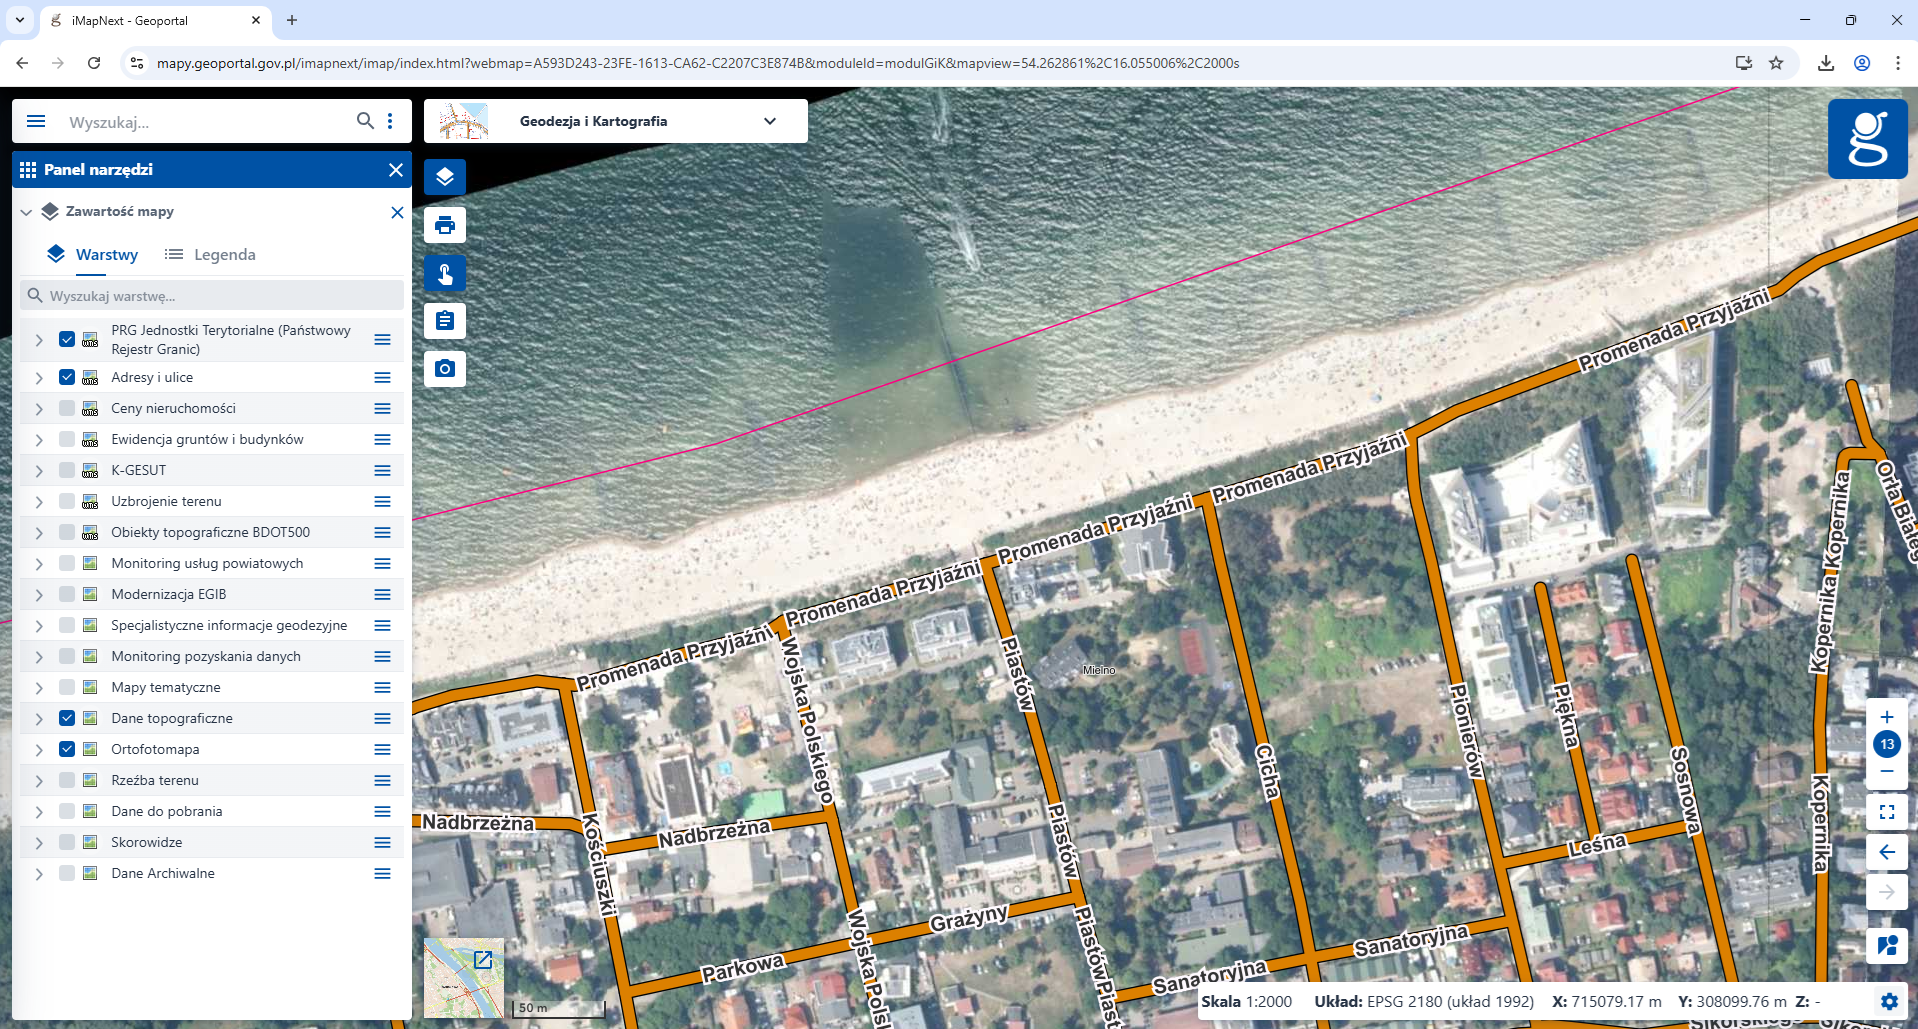Open map settings gear in status bar

1888,1001
